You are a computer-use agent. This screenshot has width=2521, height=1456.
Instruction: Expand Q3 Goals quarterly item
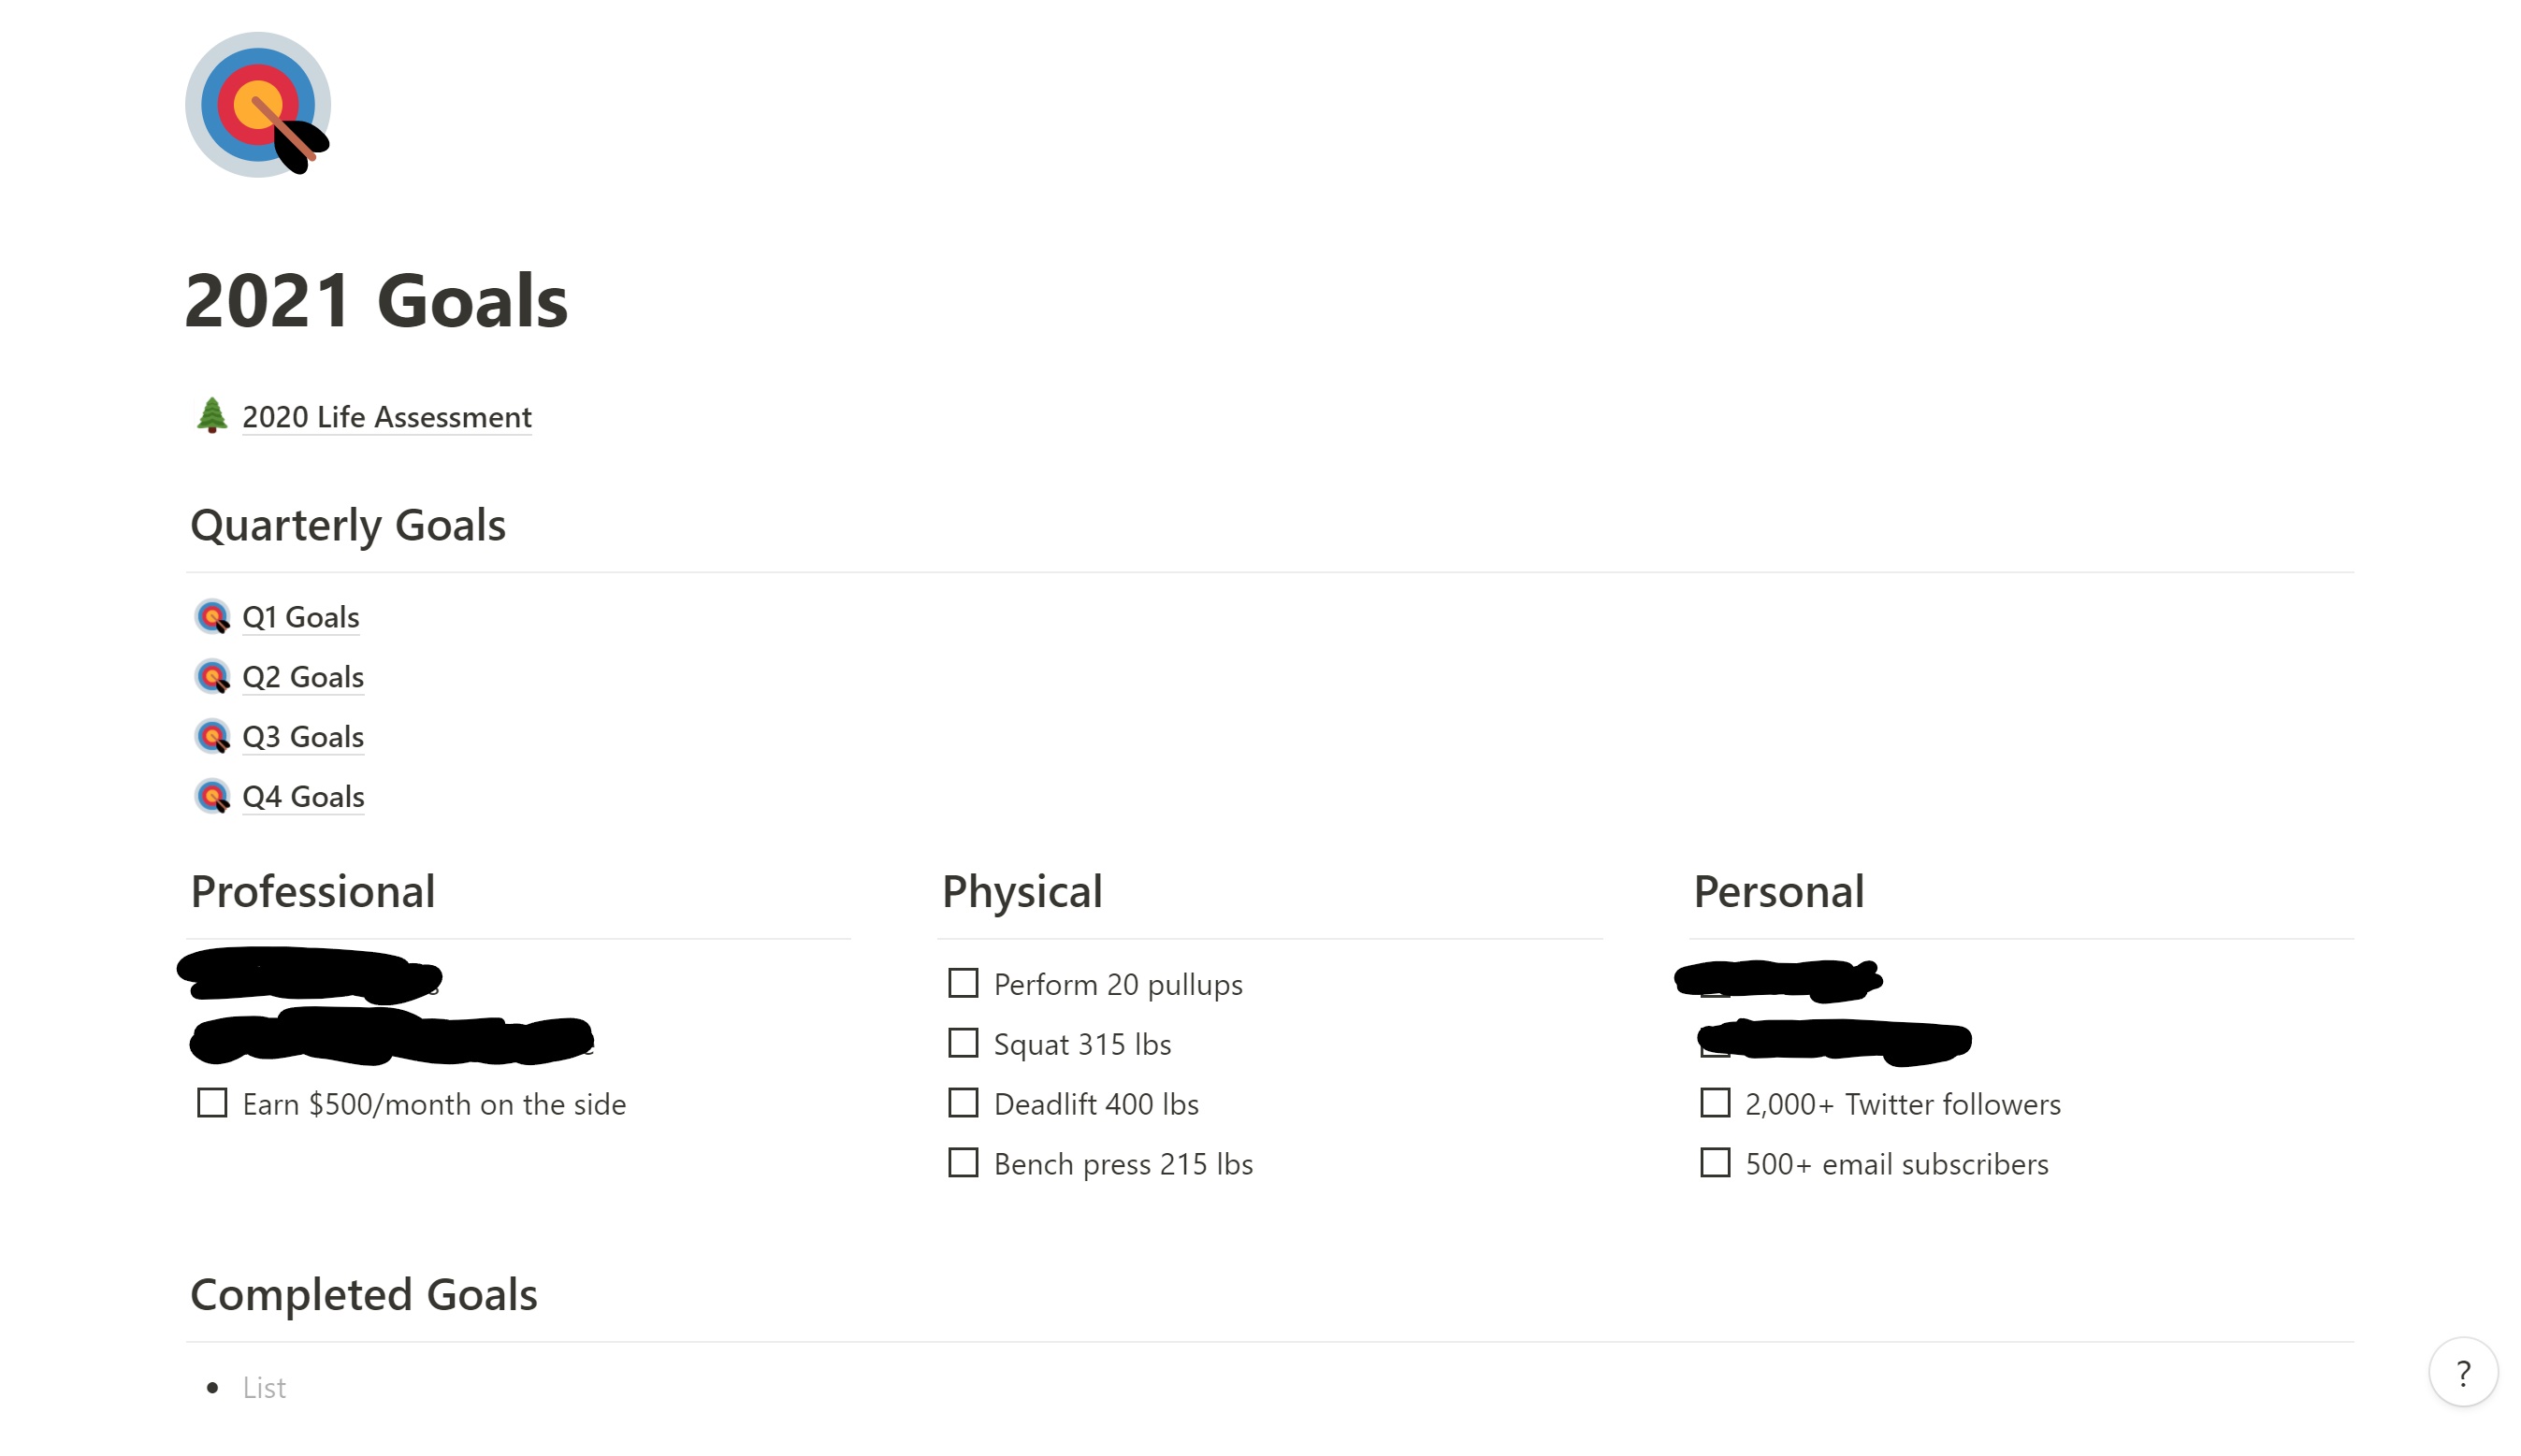click(x=303, y=735)
